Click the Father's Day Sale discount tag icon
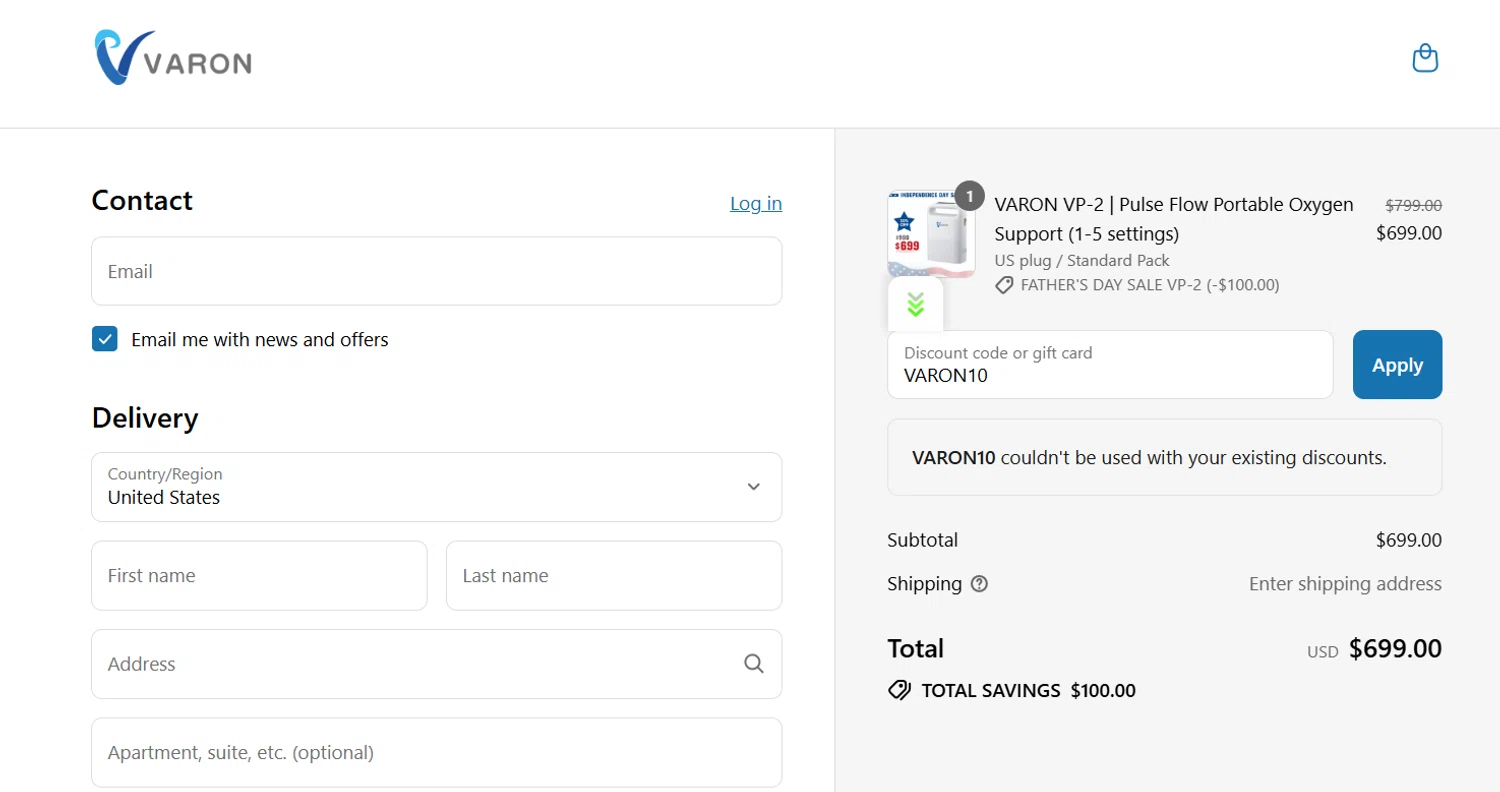This screenshot has width=1500, height=792. 1004,285
